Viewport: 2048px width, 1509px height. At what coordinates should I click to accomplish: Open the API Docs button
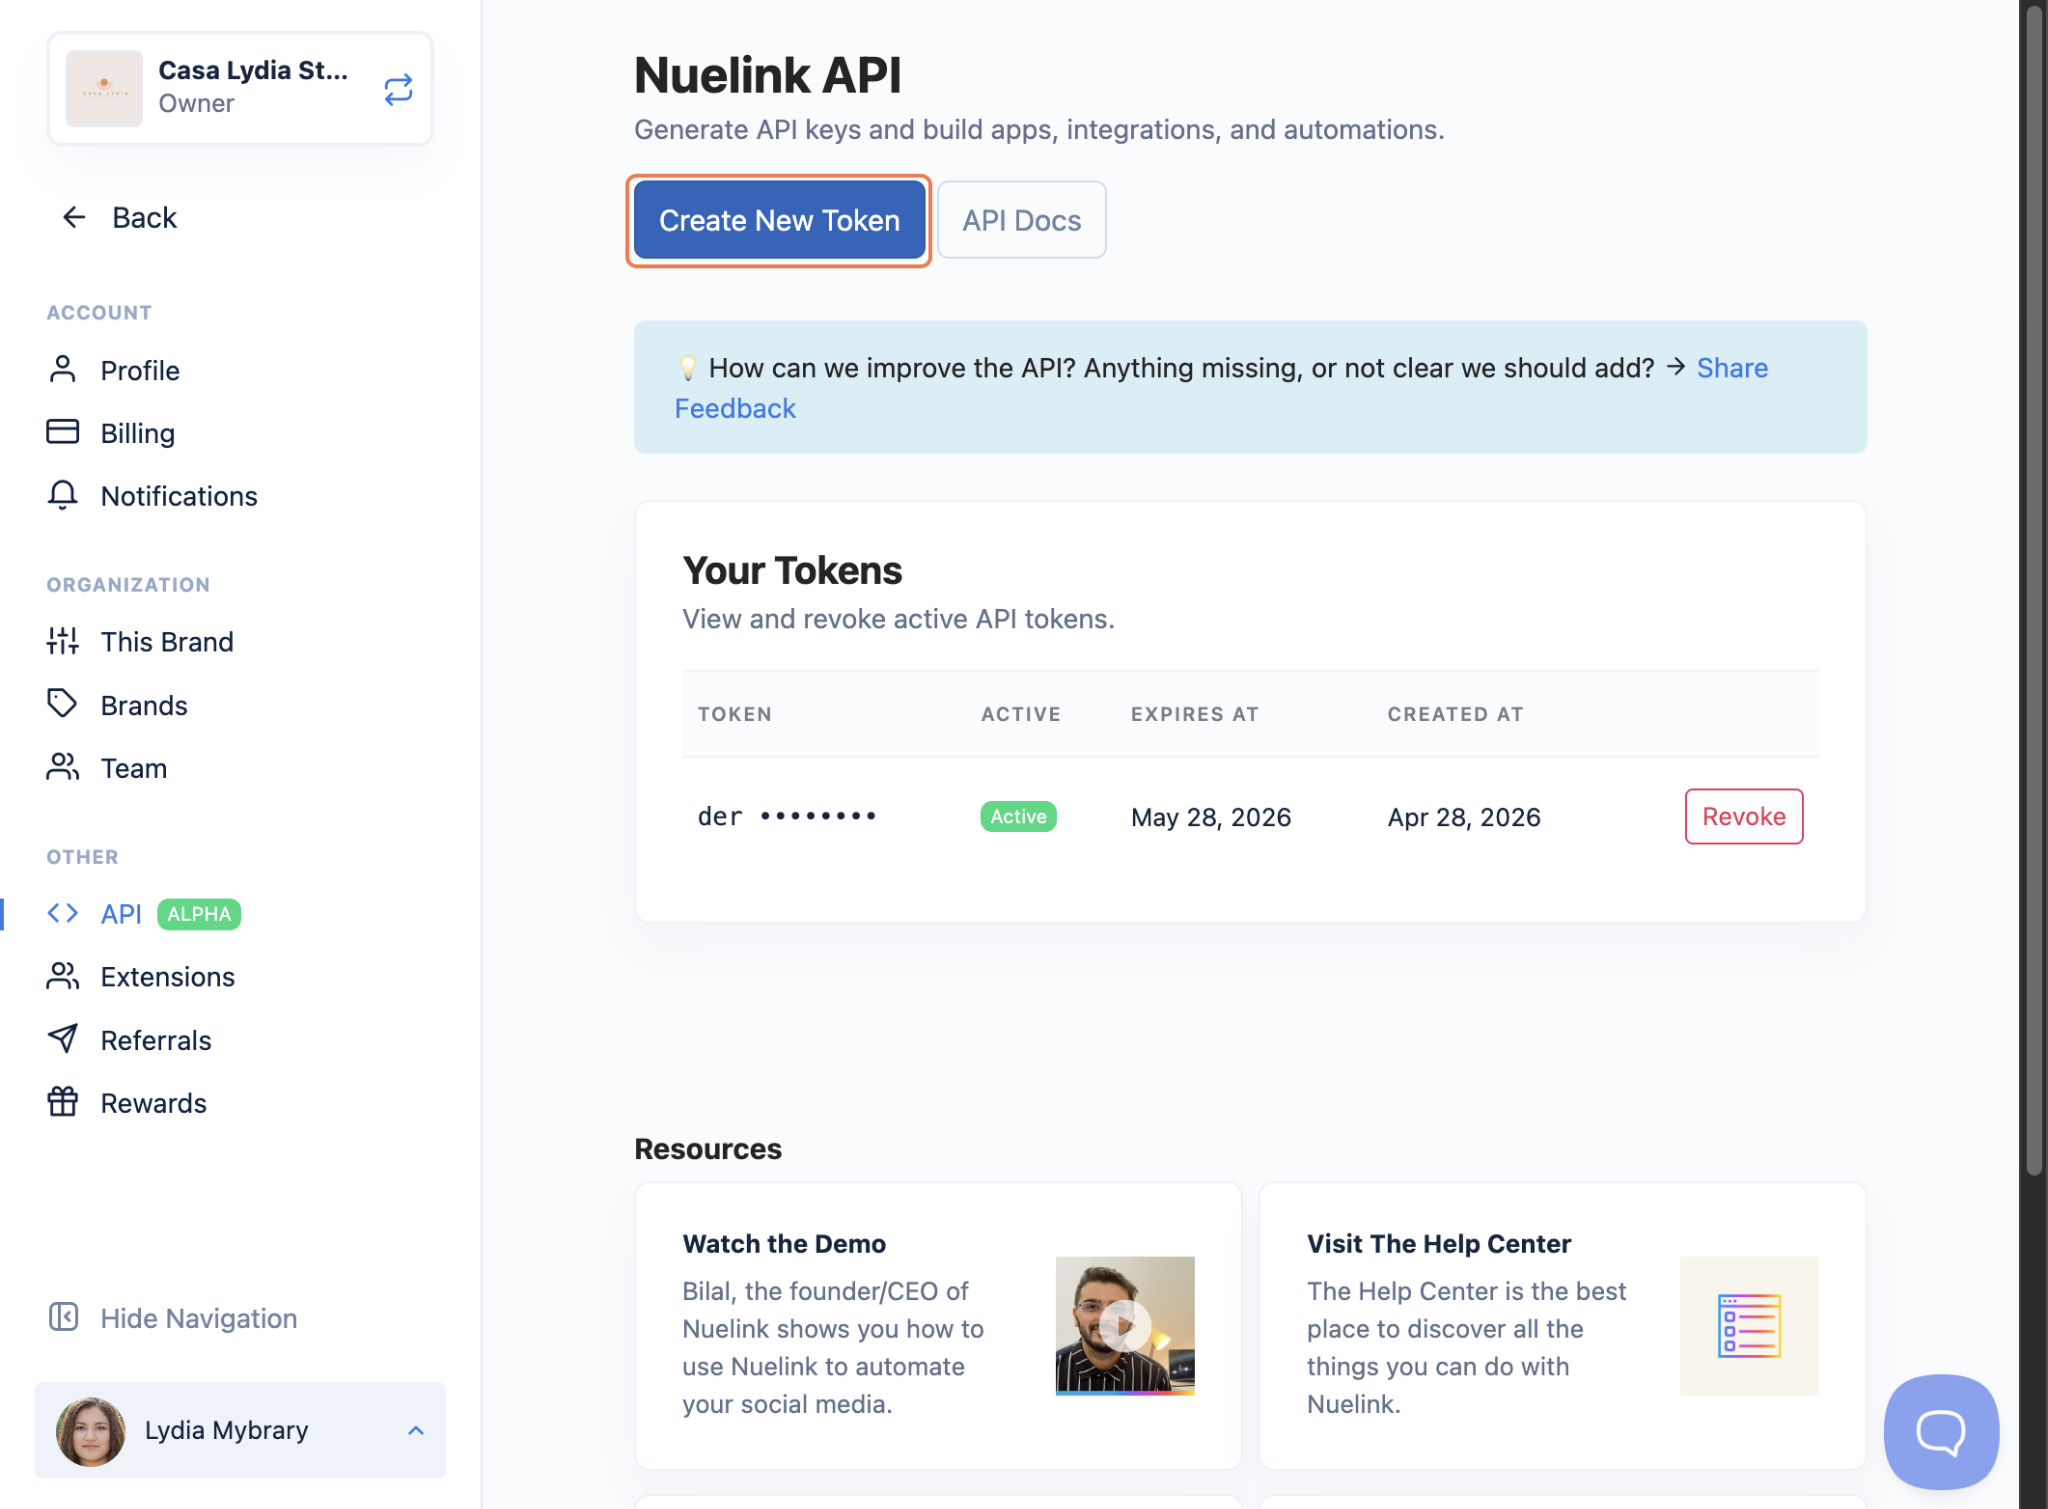[1021, 220]
